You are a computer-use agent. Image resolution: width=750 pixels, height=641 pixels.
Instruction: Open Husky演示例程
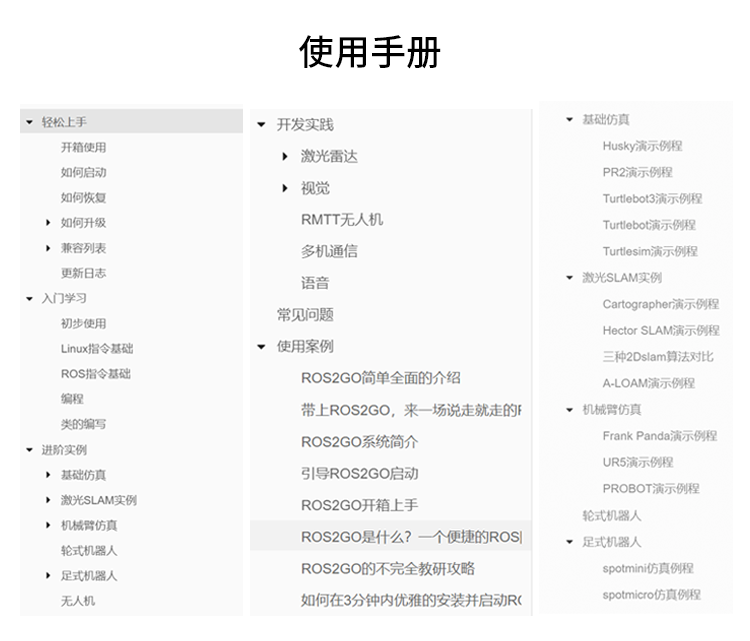coord(642,146)
